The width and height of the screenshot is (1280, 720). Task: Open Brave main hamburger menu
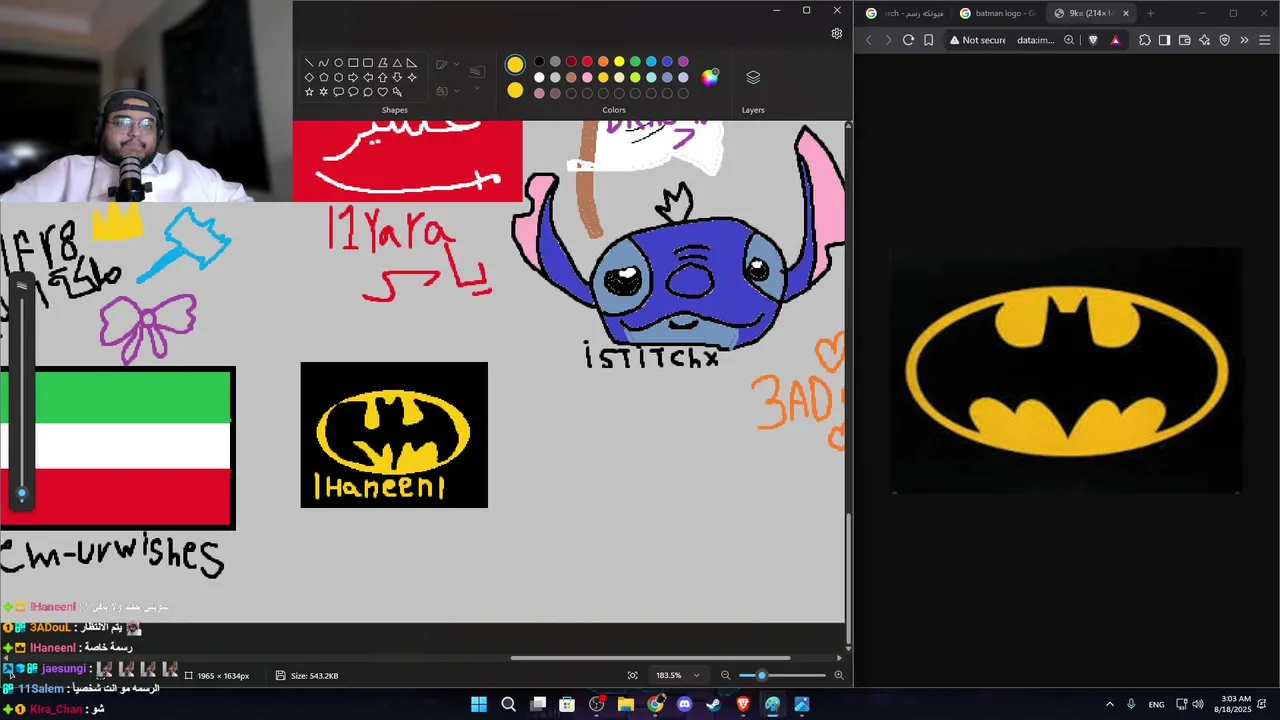coord(1264,40)
